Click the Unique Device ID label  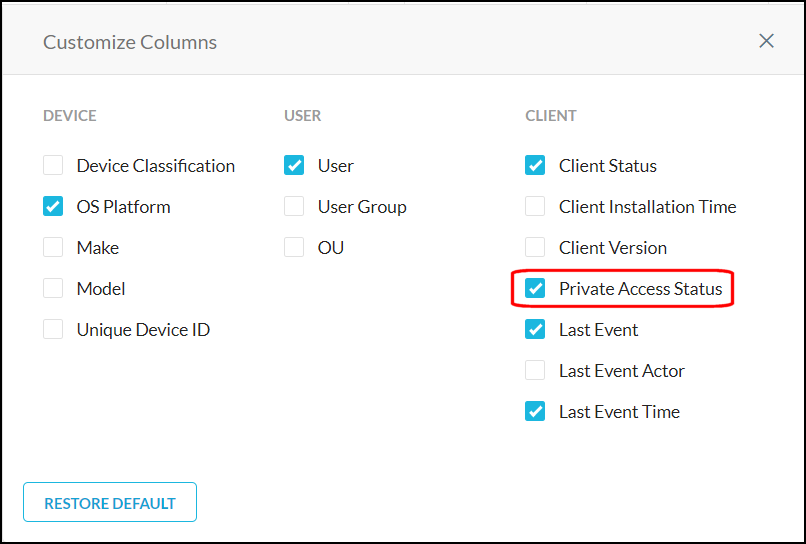pyautogui.click(x=143, y=330)
